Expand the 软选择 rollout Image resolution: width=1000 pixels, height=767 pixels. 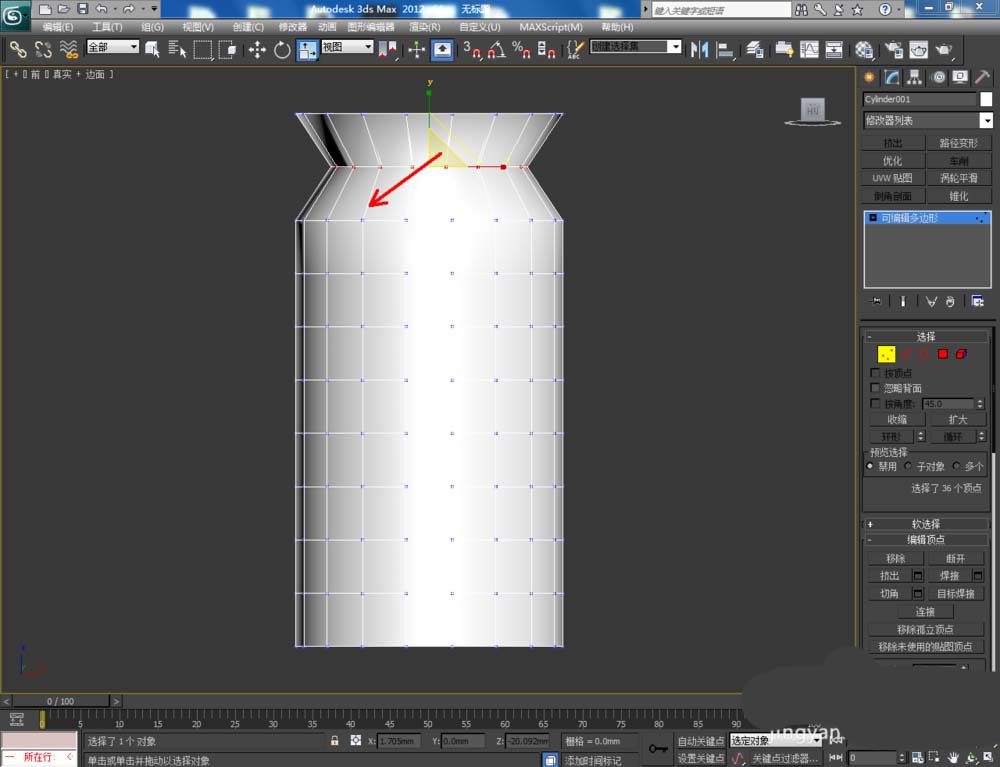(925, 524)
